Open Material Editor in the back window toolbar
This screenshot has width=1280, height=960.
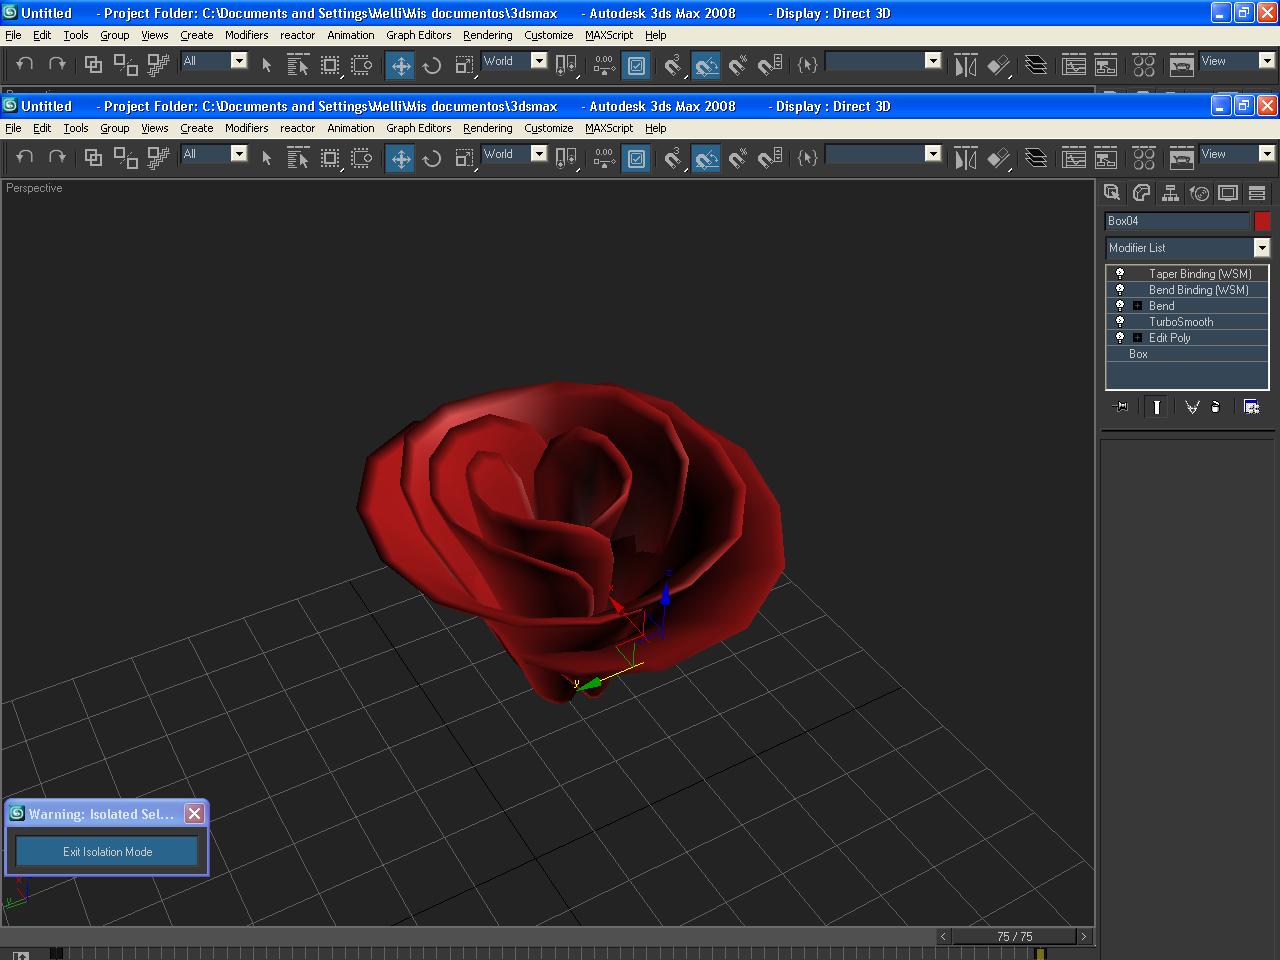point(1144,65)
